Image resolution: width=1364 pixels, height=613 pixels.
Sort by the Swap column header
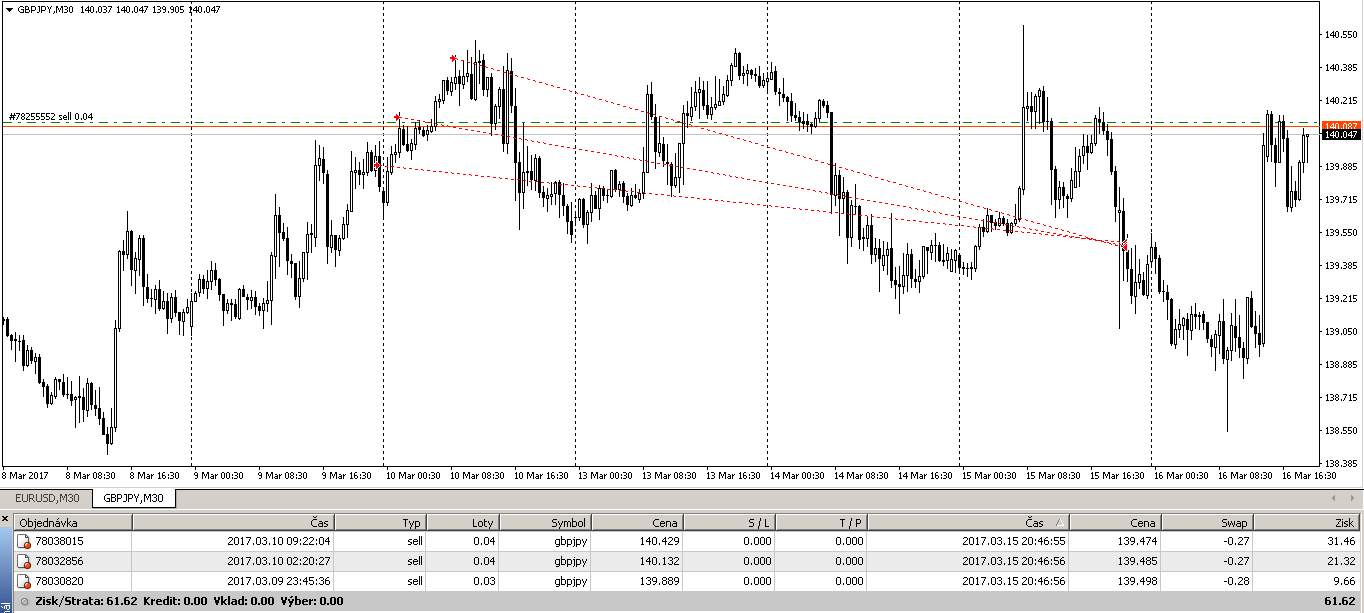point(1206,522)
